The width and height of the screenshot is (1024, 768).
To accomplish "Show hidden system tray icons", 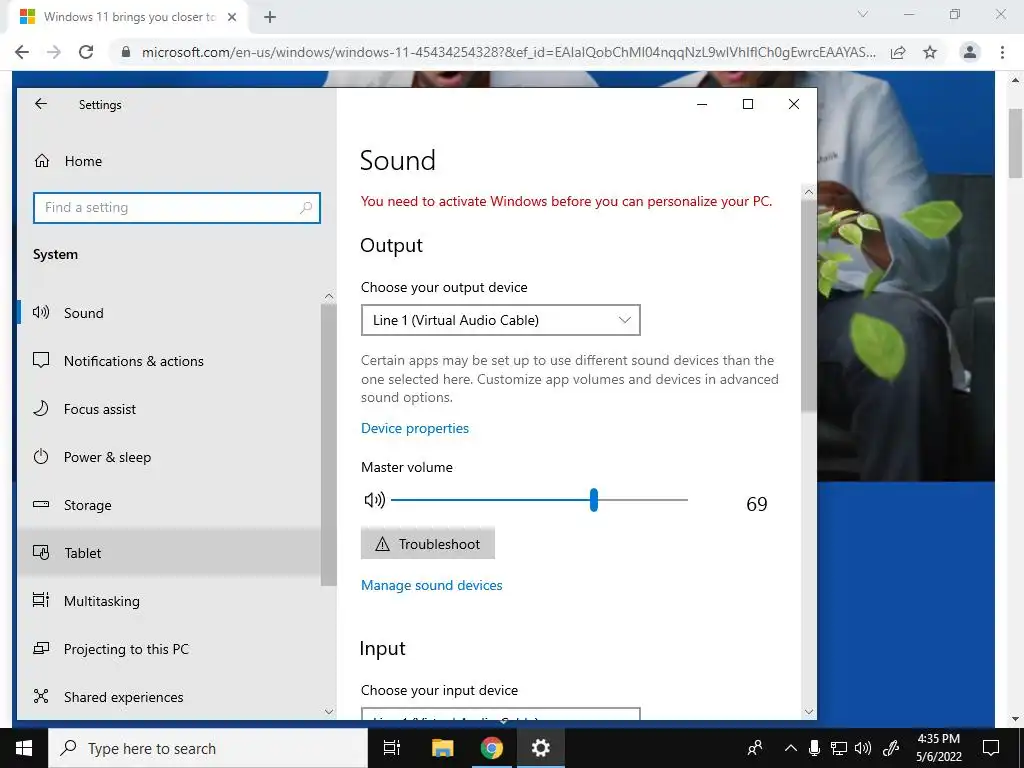I will [x=791, y=748].
